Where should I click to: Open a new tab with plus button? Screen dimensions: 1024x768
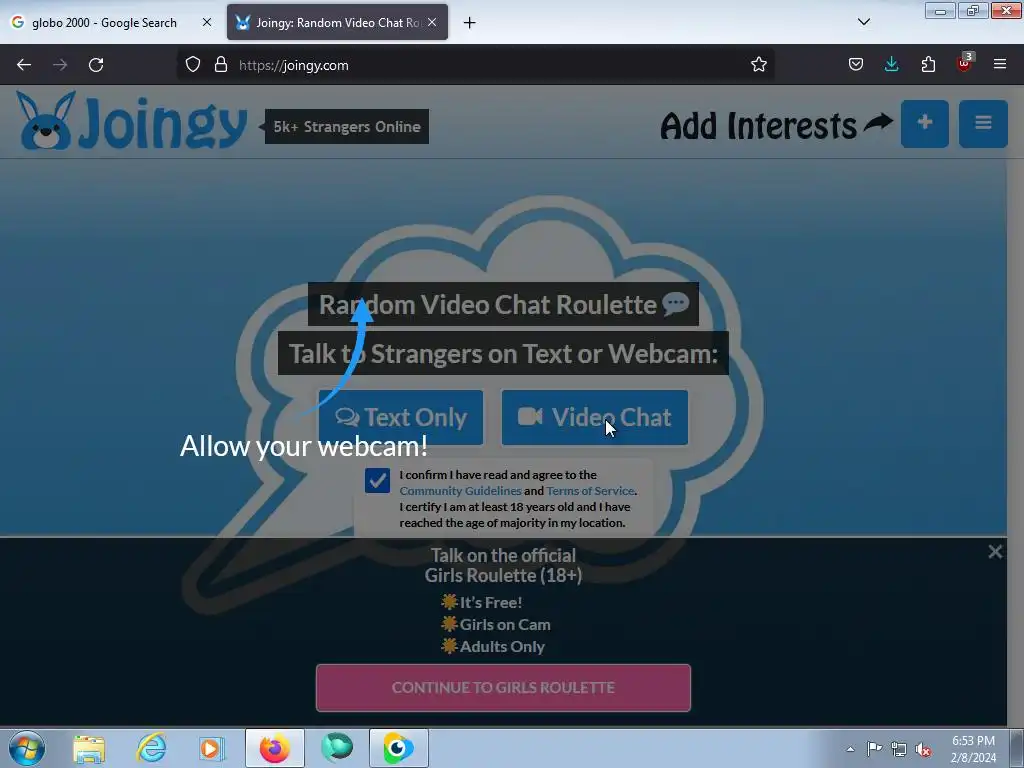coord(470,23)
